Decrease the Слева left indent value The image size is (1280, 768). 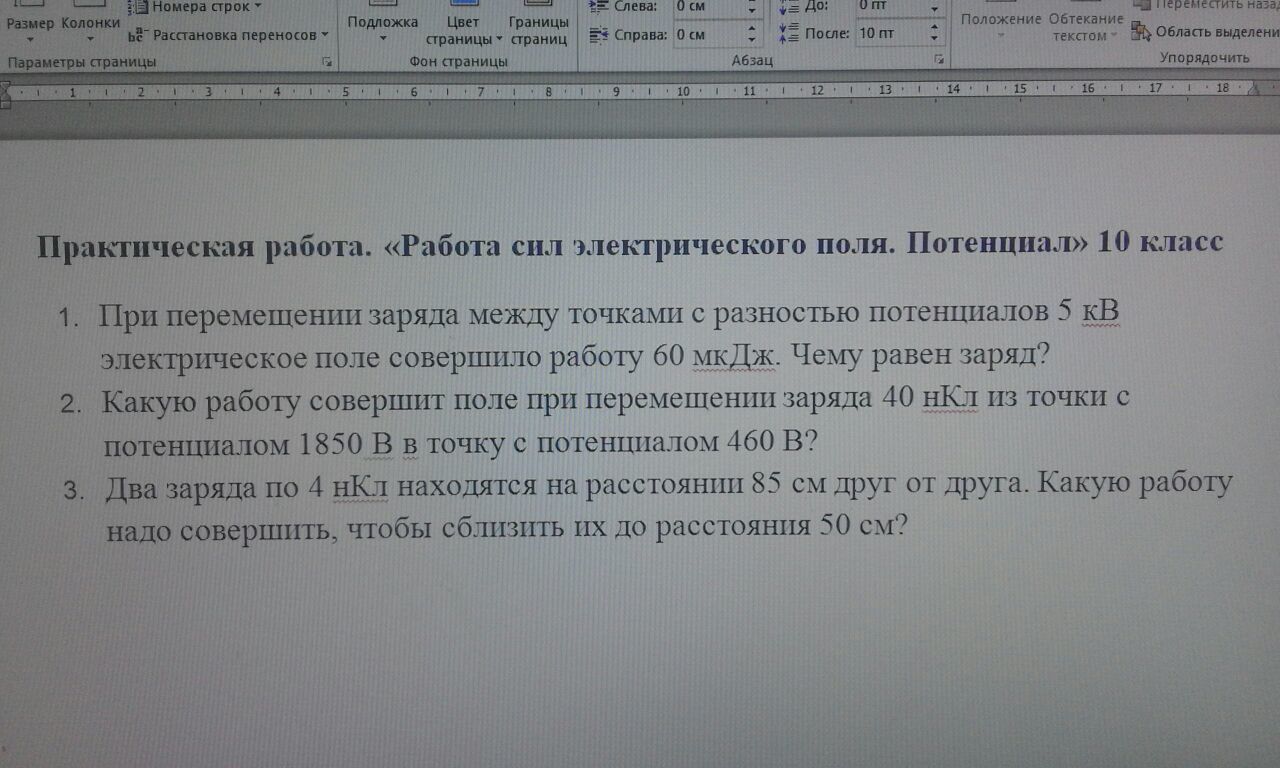tap(750, 10)
